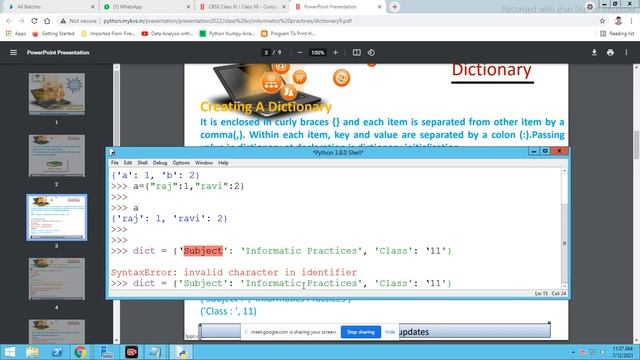Print the PDF document
640x360 pixels.
pos(610,53)
